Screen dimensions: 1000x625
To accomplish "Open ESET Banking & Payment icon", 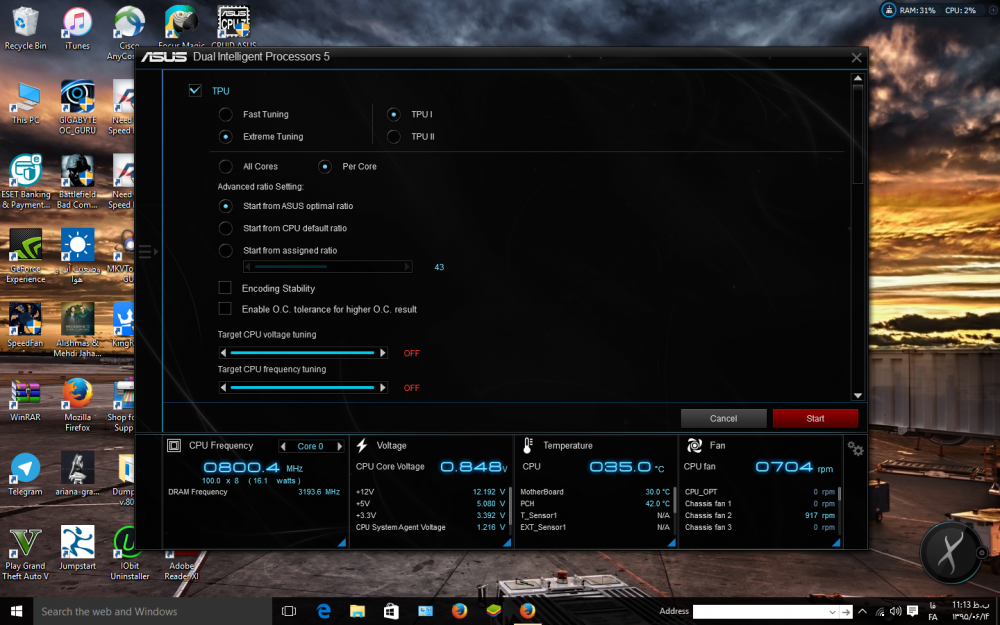I will 26,182.
